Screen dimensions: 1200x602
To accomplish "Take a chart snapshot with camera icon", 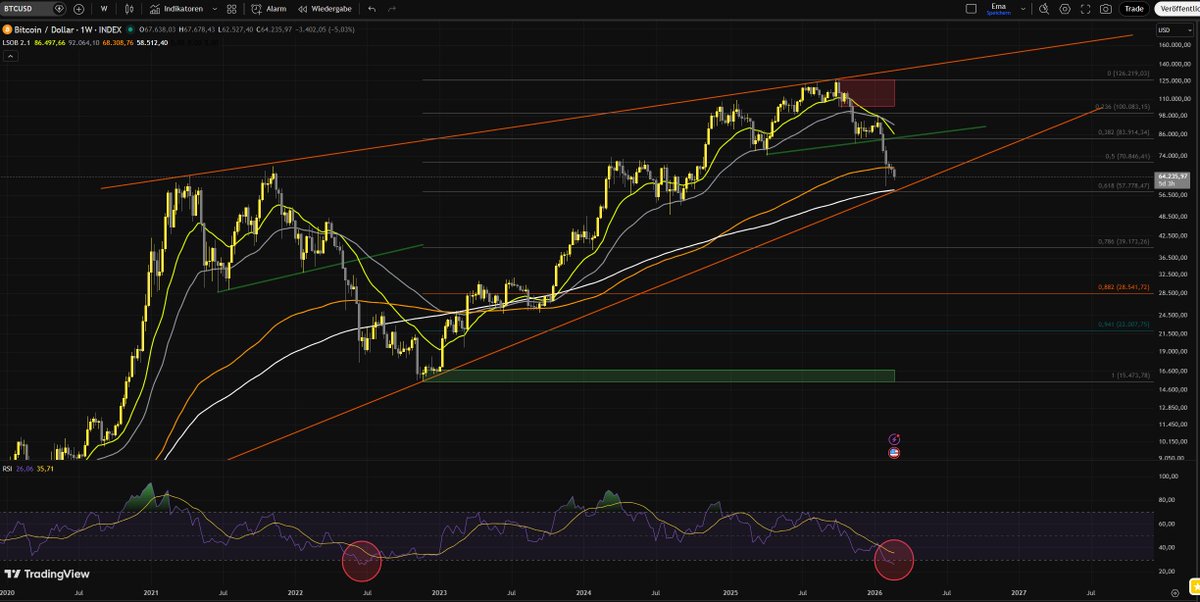I will click(1105, 8).
